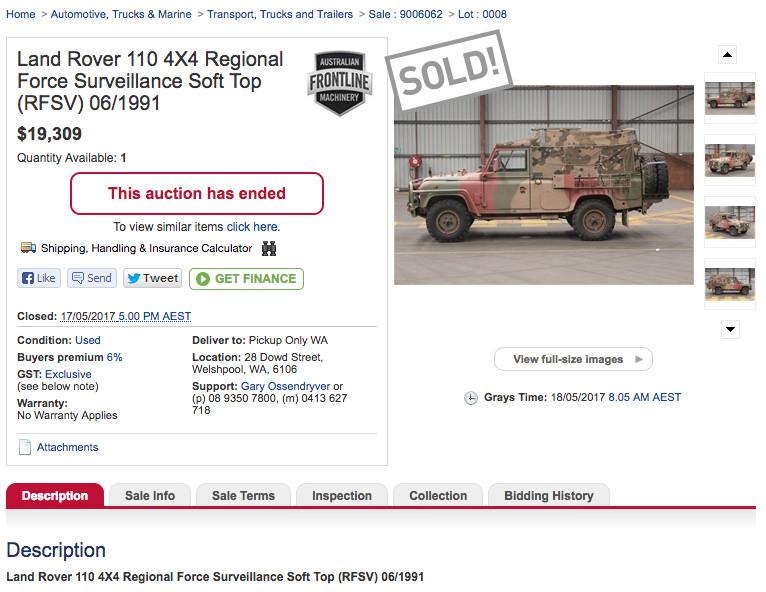
Task: Open the Bidding History tab
Action: click(548, 496)
